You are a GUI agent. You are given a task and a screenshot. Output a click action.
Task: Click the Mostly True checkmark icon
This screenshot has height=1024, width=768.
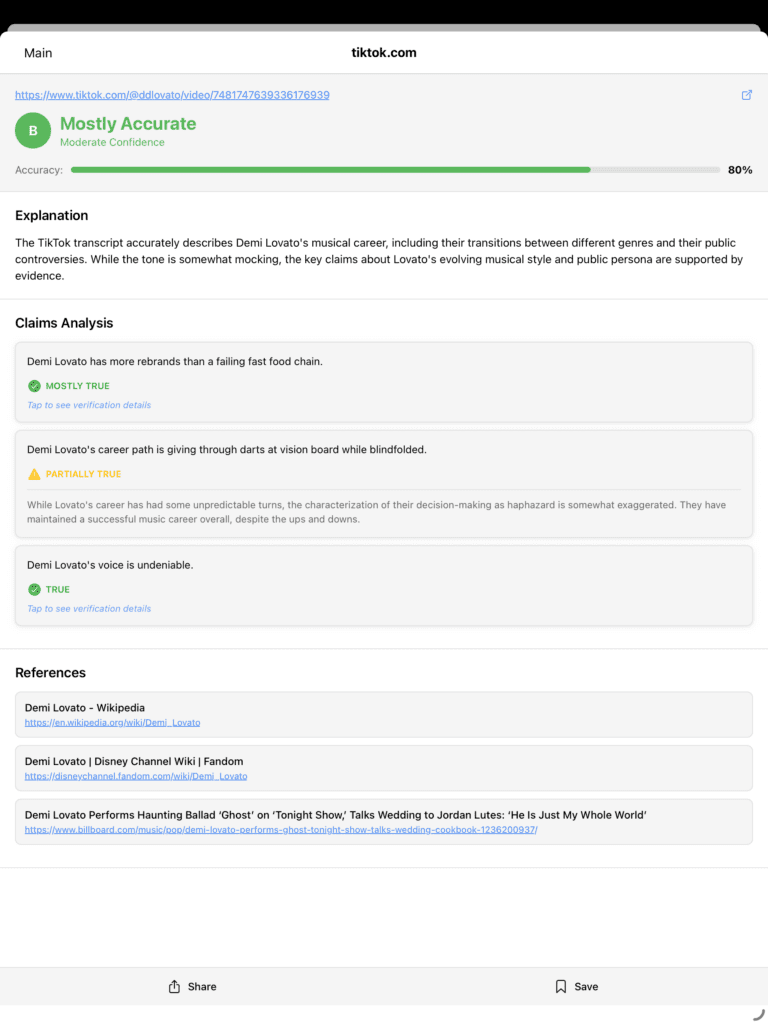pyautogui.click(x=34, y=386)
